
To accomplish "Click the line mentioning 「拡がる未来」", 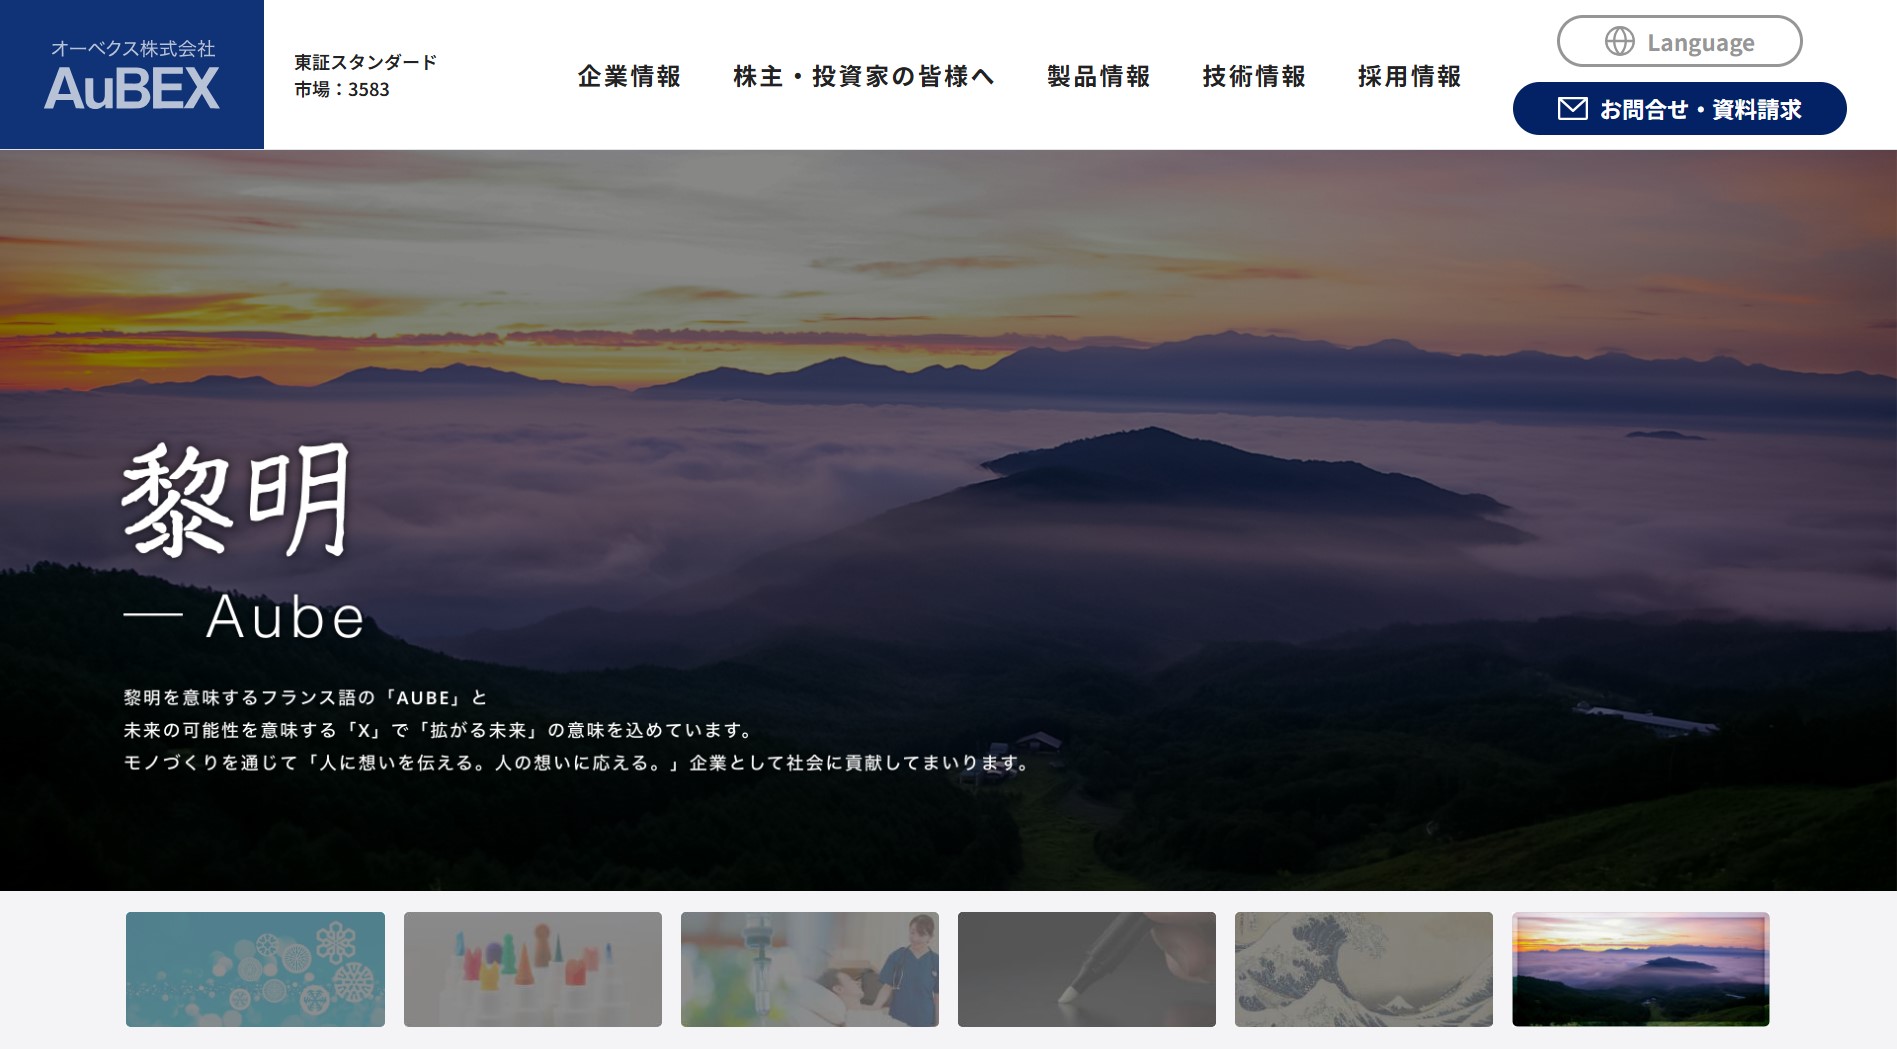I will pyautogui.click(x=439, y=731).
